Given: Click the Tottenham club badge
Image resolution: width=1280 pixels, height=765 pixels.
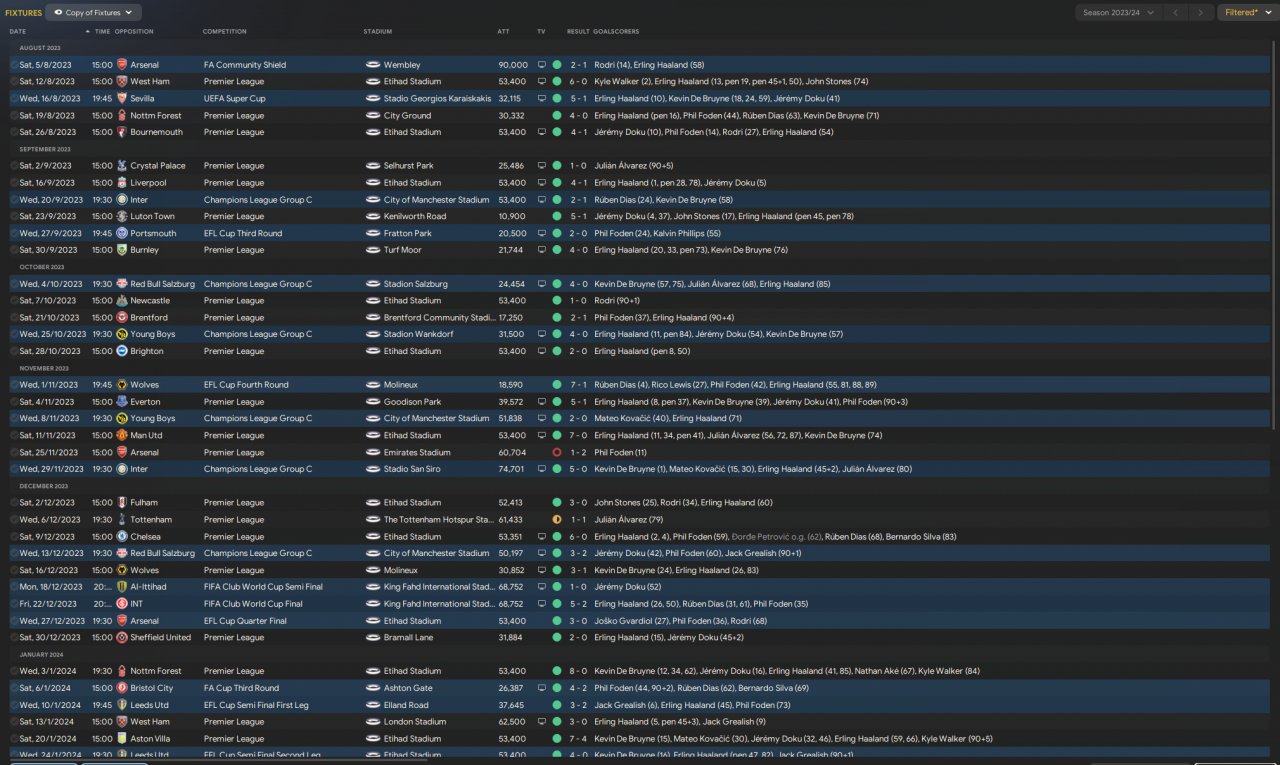Looking at the screenshot, I should point(122,520).
